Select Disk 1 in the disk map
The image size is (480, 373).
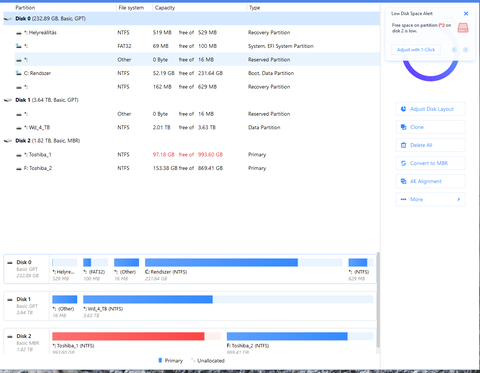tap(26, 306)
